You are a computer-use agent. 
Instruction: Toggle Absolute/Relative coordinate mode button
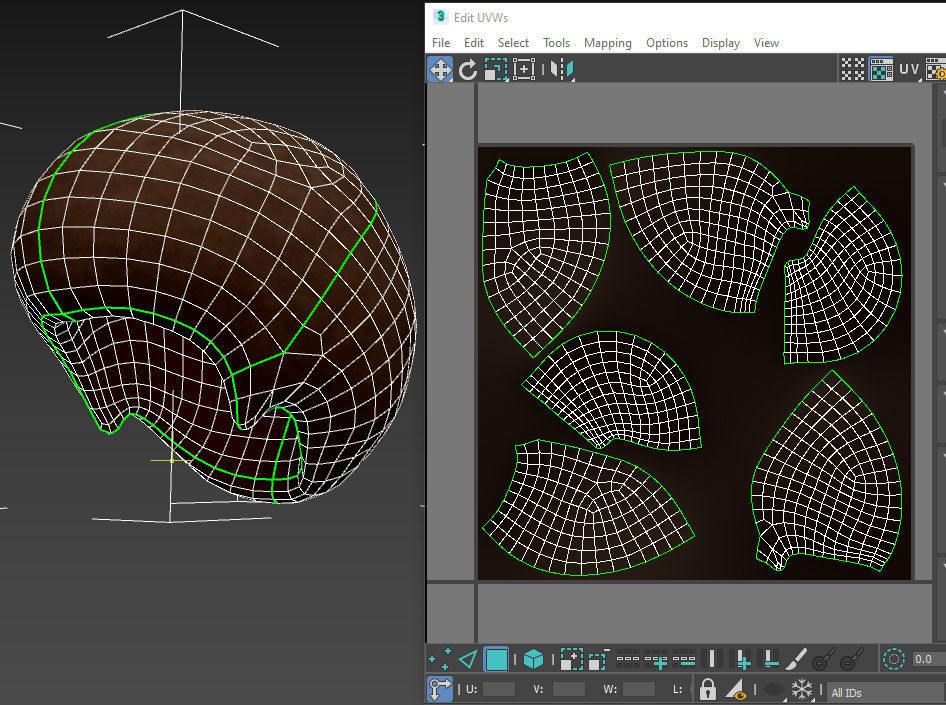coord(440,689)
